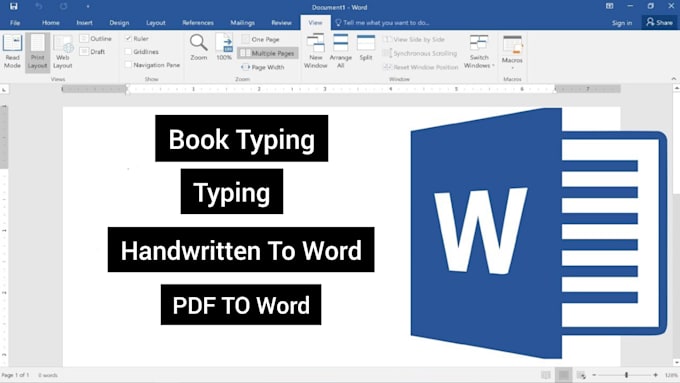Toggle Synchronous Scrolling
The image size is (680, 383).
pos(420,53)
